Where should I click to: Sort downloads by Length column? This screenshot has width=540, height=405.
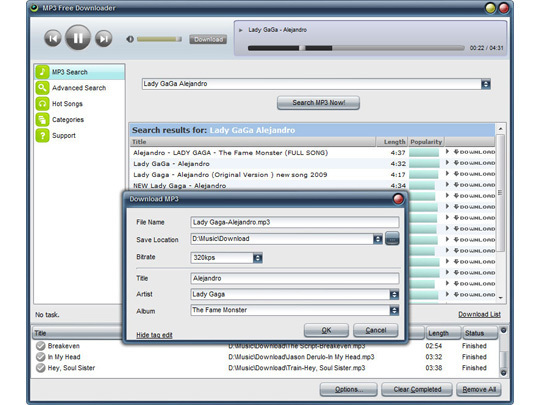(x=443, y=333)
